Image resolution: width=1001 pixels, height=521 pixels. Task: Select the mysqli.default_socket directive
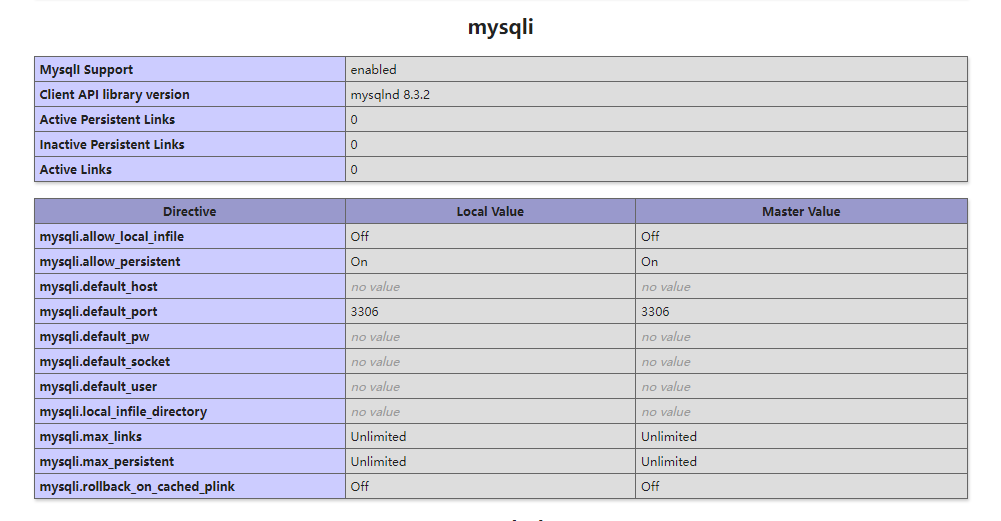tap(105, 361)
